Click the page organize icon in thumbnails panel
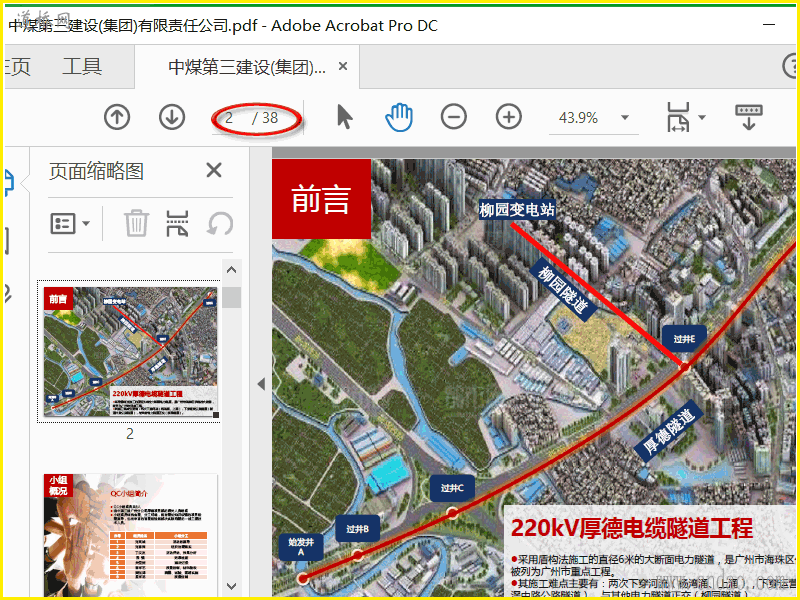The width and height of the screenshot is (800, 600). point(177,223)
